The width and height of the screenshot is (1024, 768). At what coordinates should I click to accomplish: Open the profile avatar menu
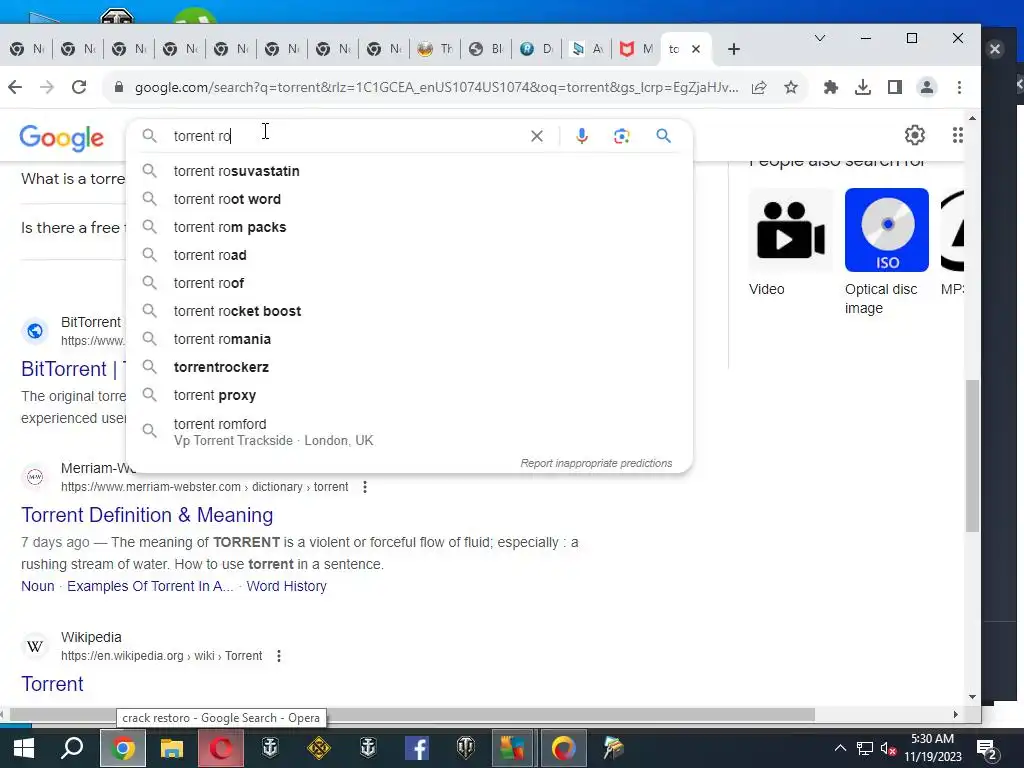tap(927, 87)
